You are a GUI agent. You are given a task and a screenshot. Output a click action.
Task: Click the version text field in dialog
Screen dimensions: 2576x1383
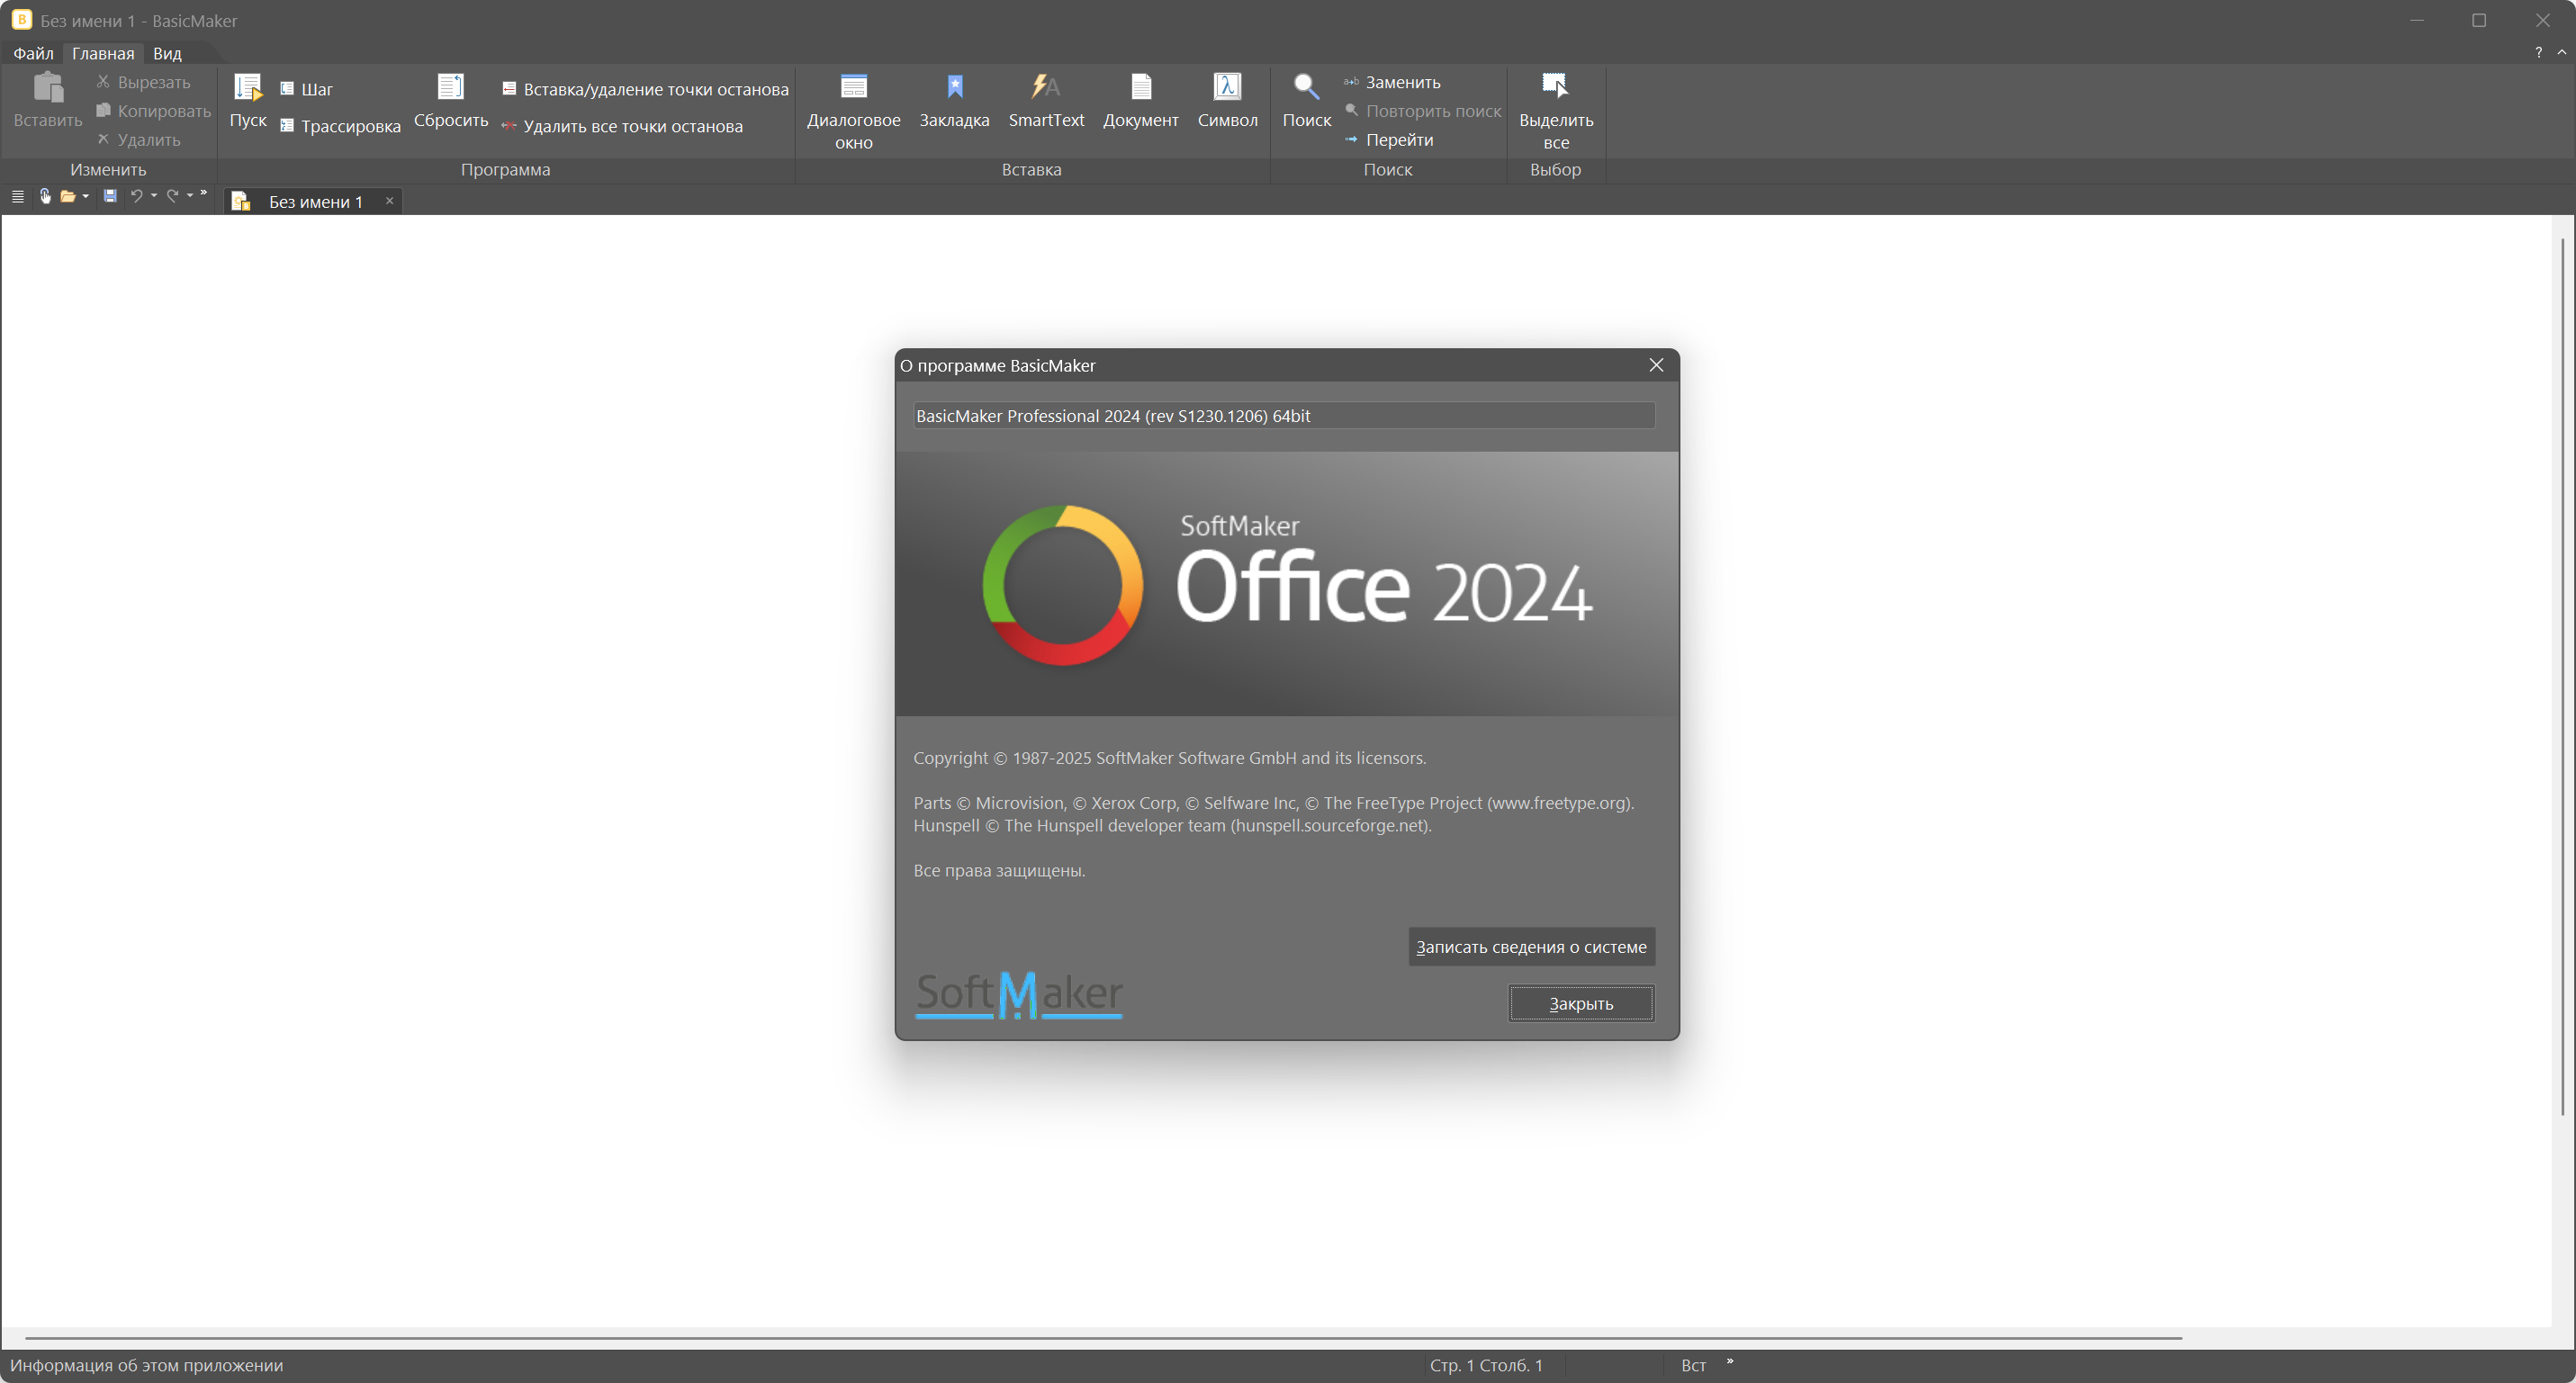tap(1283, 416)
